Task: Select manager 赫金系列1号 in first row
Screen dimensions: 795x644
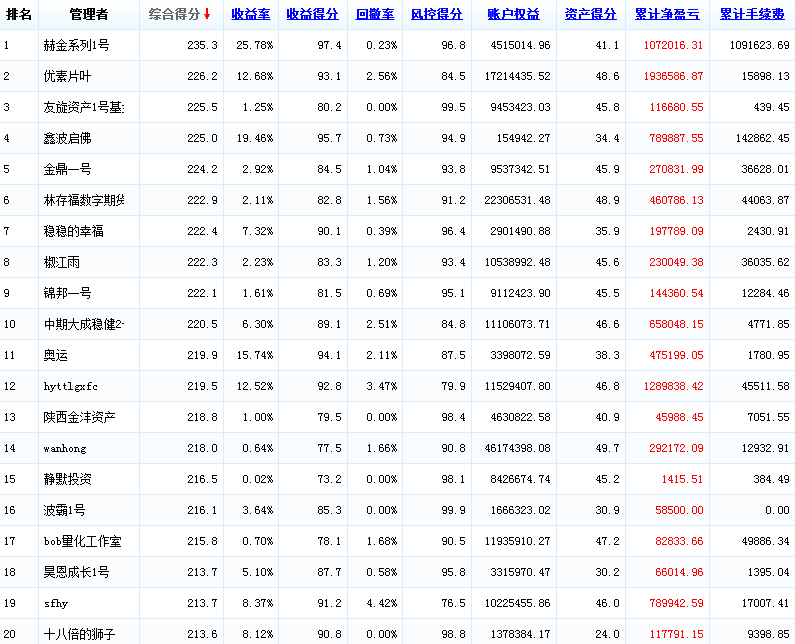Action: [76, 46]
